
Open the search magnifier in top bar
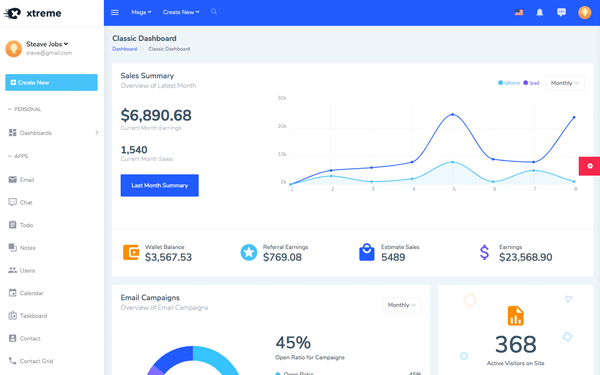(214, 12)
